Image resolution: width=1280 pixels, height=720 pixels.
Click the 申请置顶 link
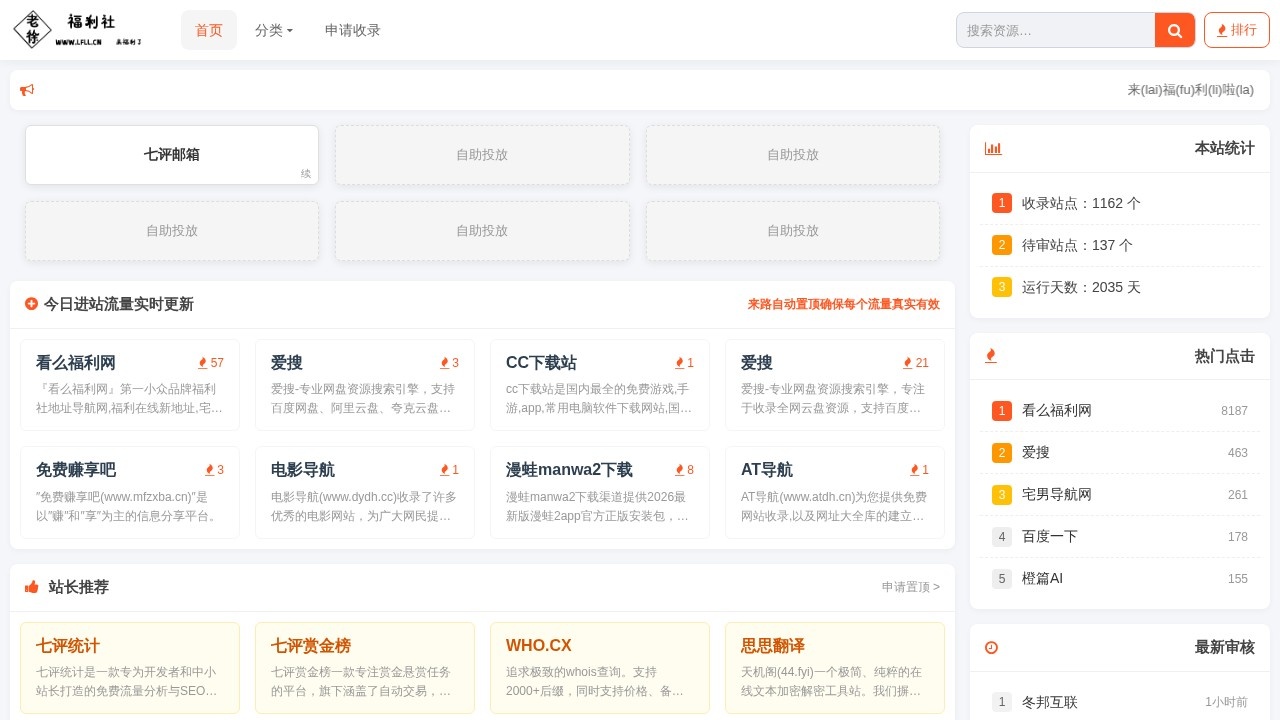pyautogui.click(x=911, y=587)
